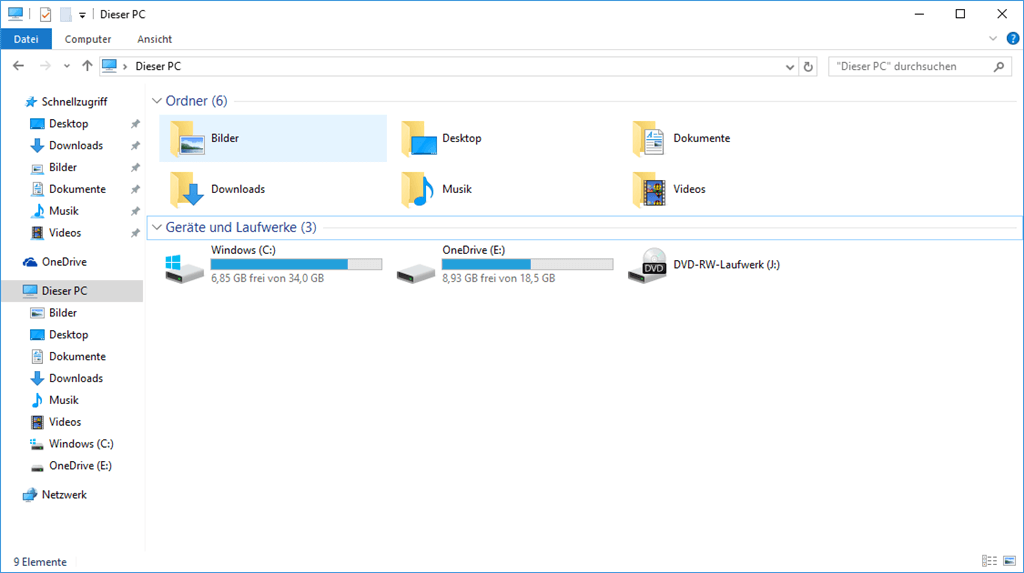Select the DVD-RW-Laufwerk (J:) drive

[704, 265]
